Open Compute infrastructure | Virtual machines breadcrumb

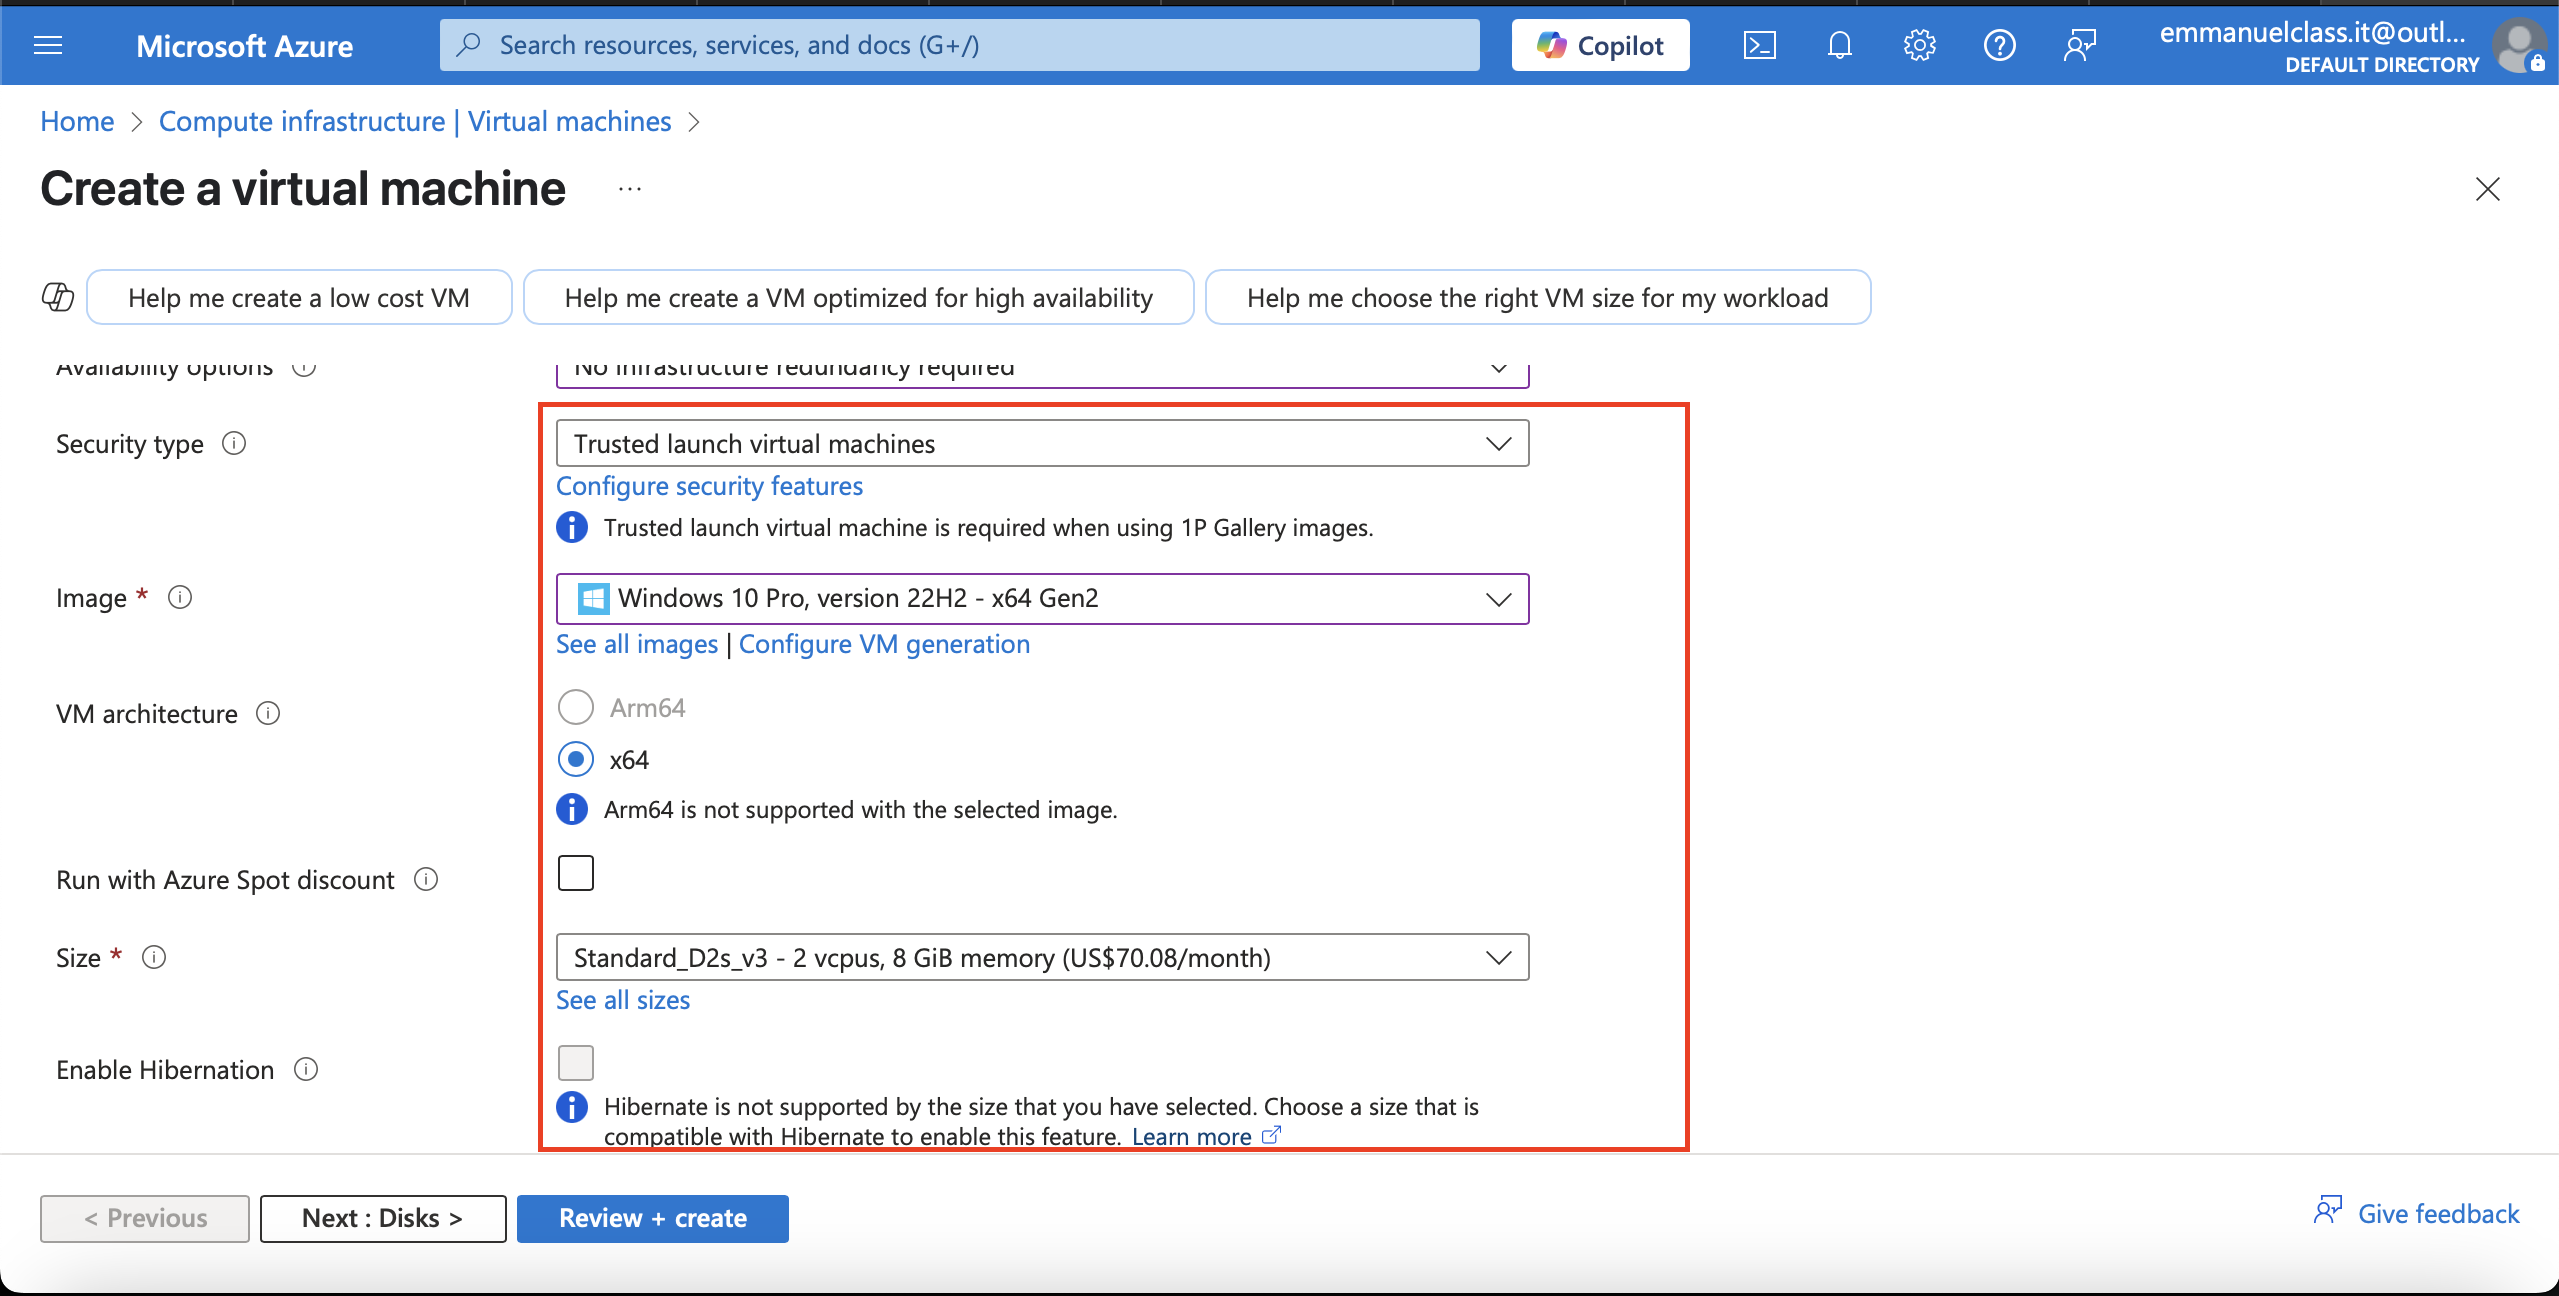(x=415, y=121)
